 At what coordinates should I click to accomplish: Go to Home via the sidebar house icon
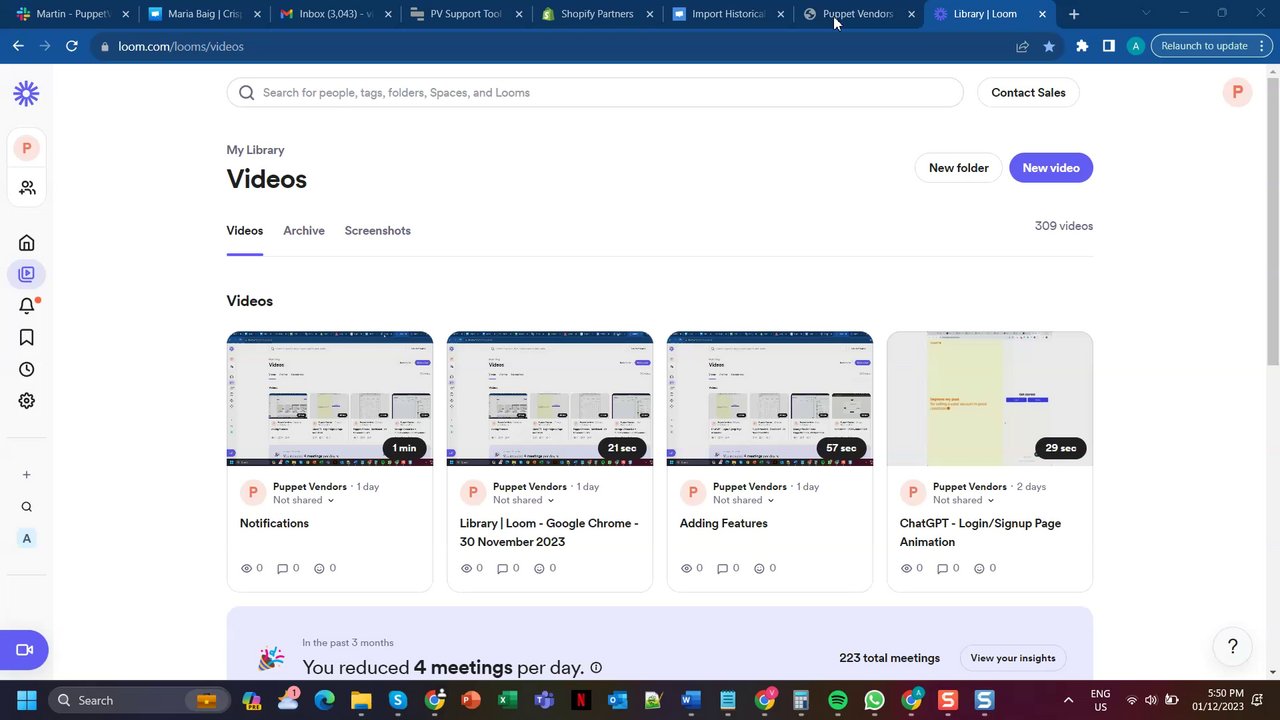tap(27, 243)
